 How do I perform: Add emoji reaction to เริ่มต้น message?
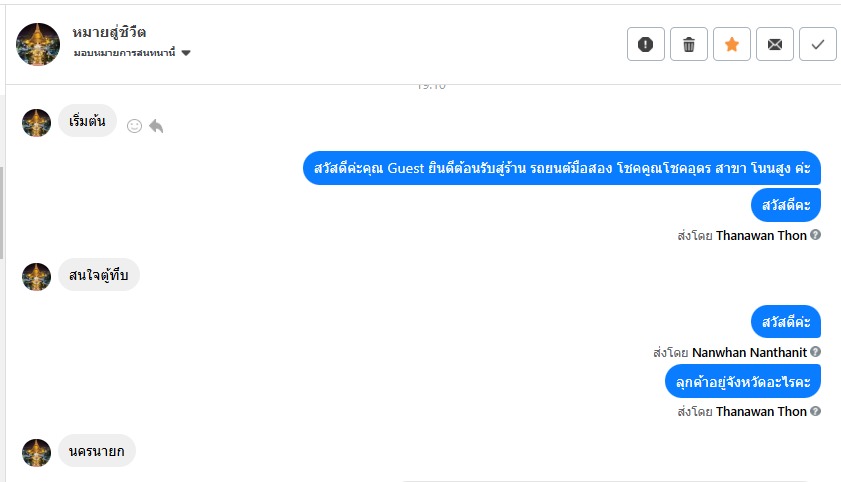pos(134,126)
